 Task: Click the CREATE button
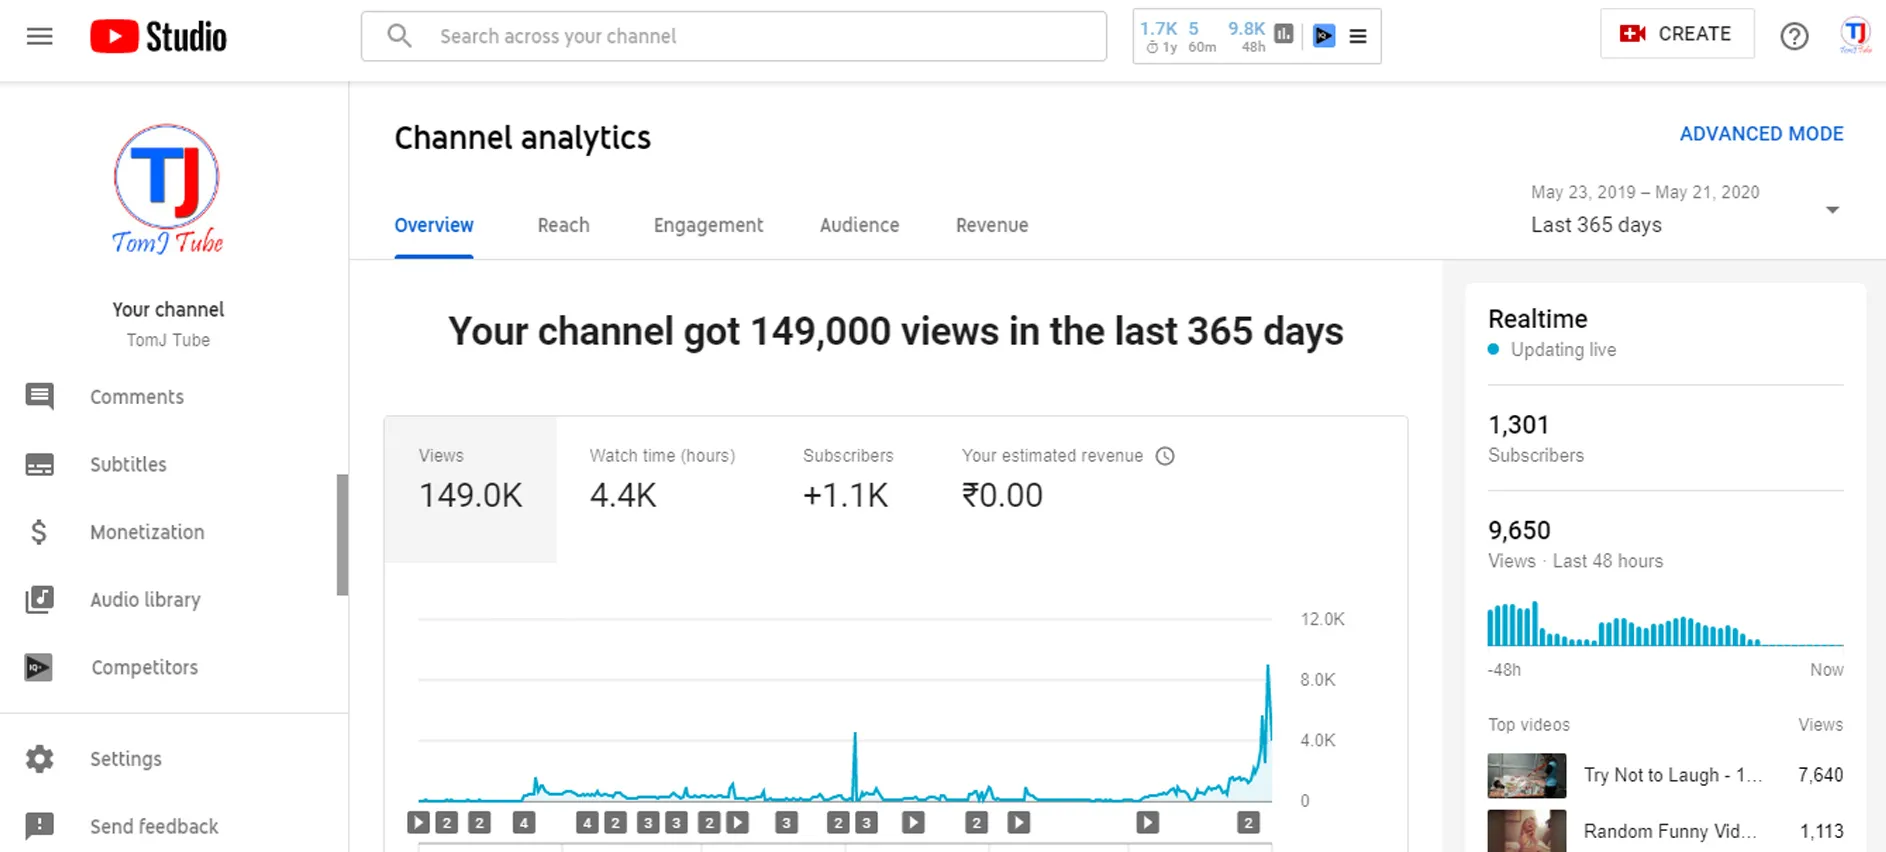point(1677,34)
